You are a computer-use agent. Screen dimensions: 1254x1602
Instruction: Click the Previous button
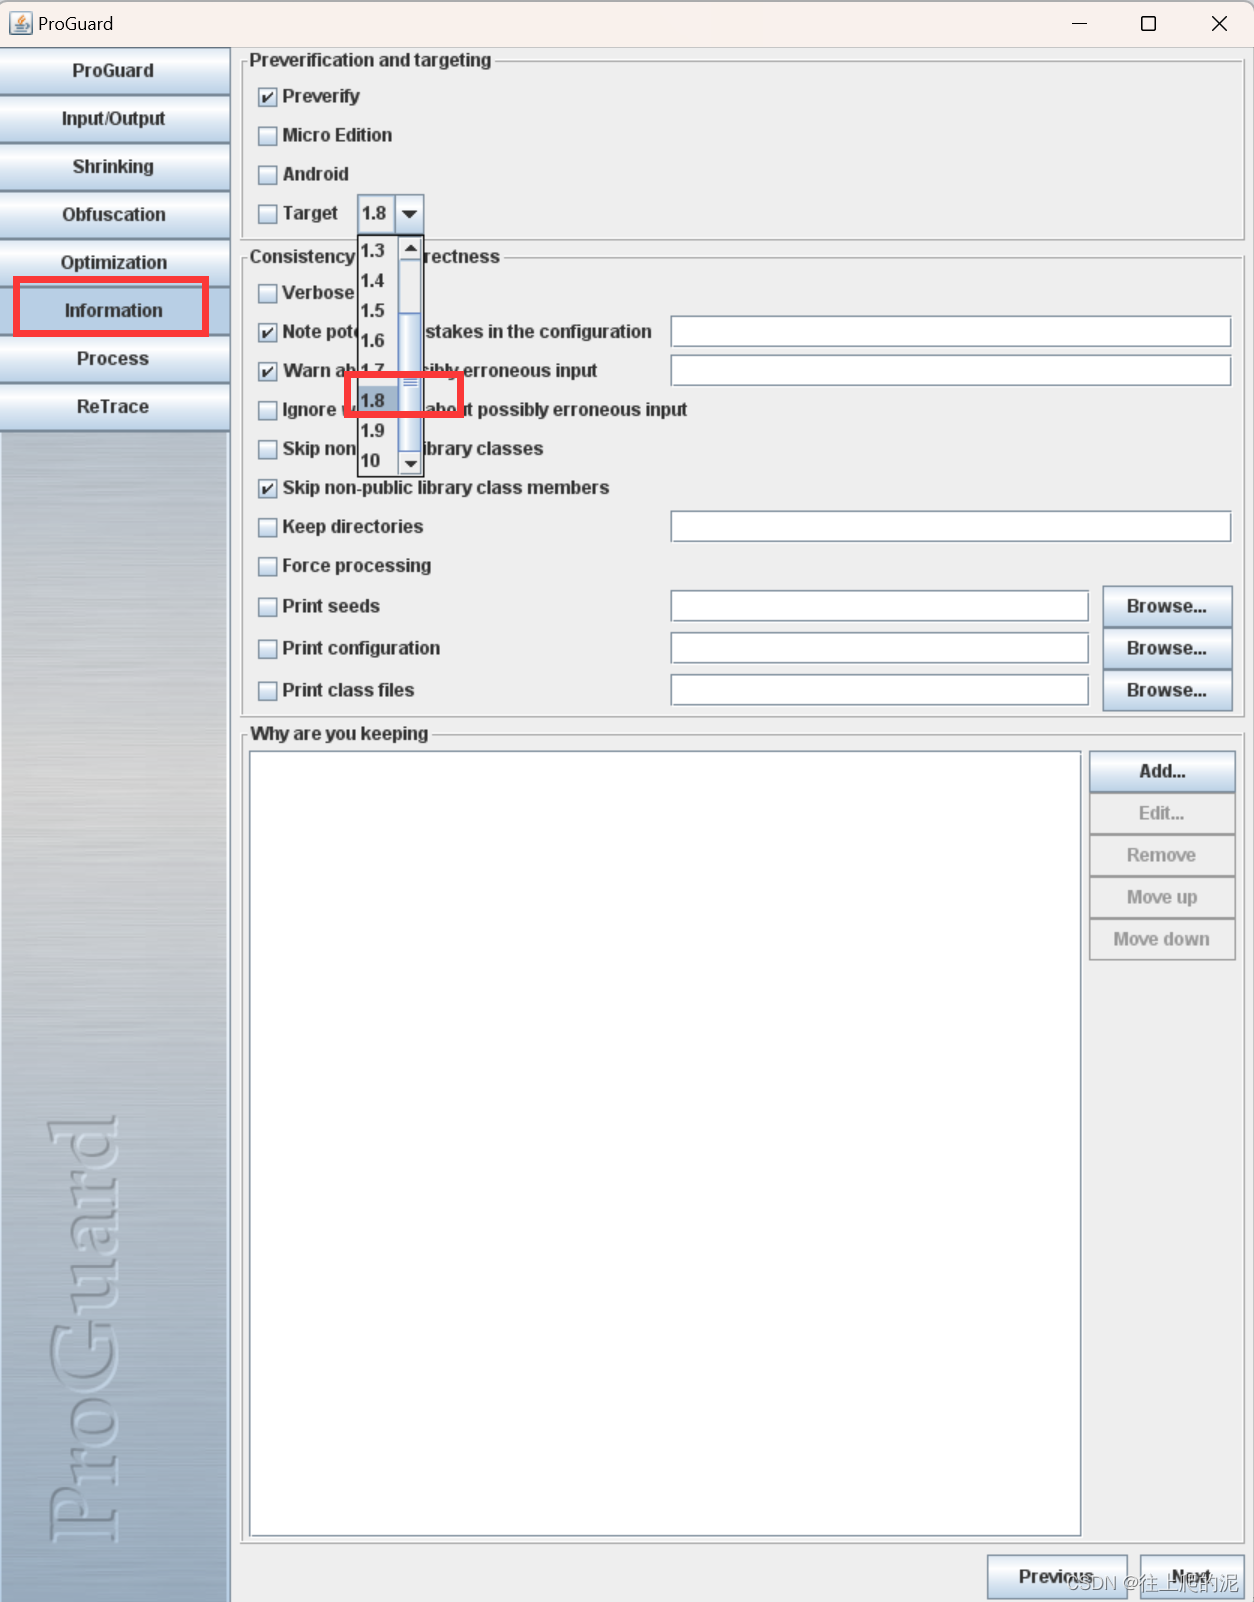coord(1057,1577)
